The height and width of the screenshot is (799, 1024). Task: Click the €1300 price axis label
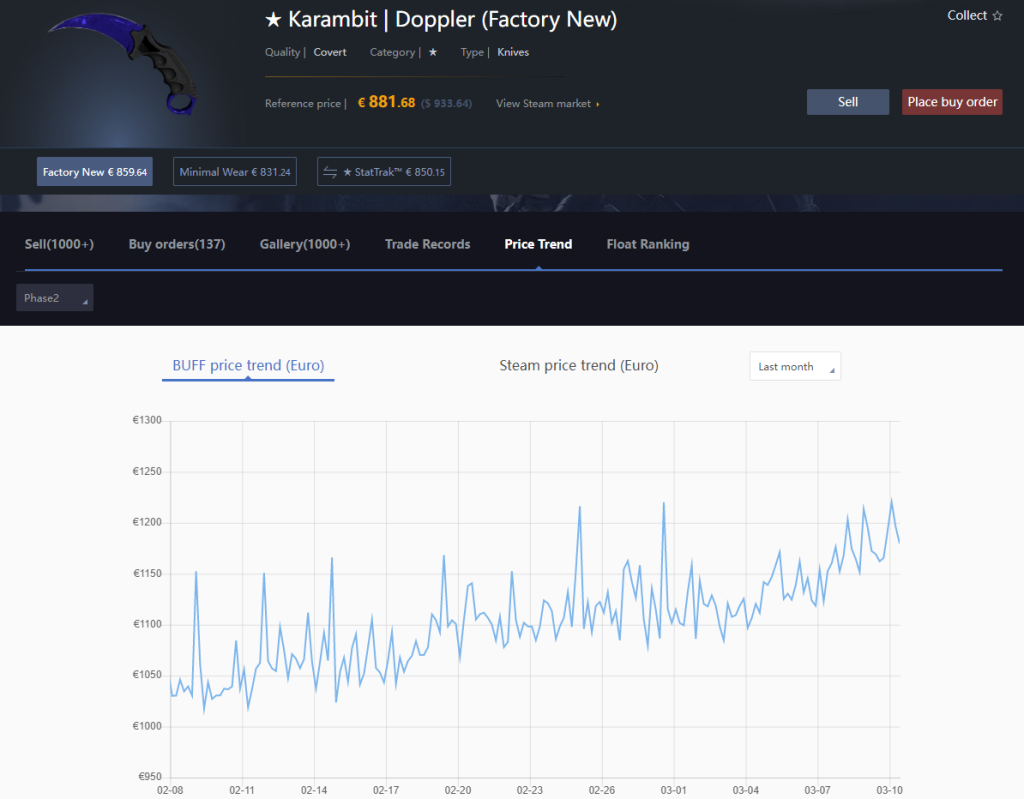pos(147,420)
